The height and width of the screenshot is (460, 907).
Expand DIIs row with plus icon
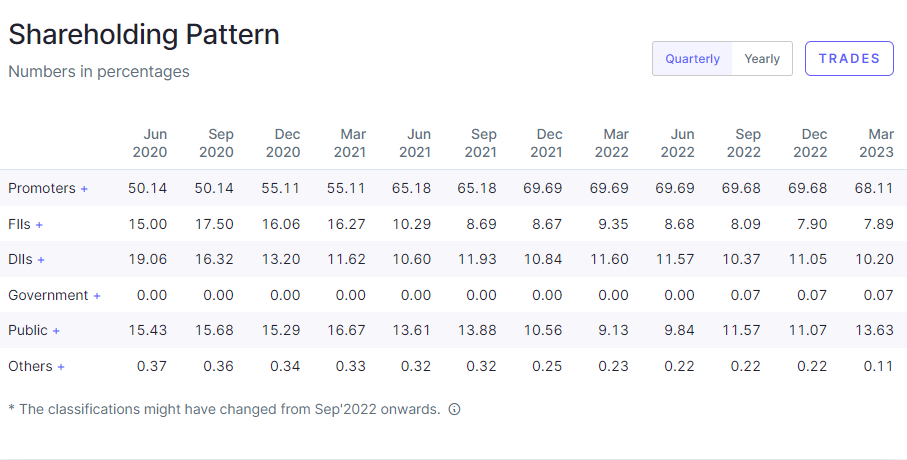point(41,260)
